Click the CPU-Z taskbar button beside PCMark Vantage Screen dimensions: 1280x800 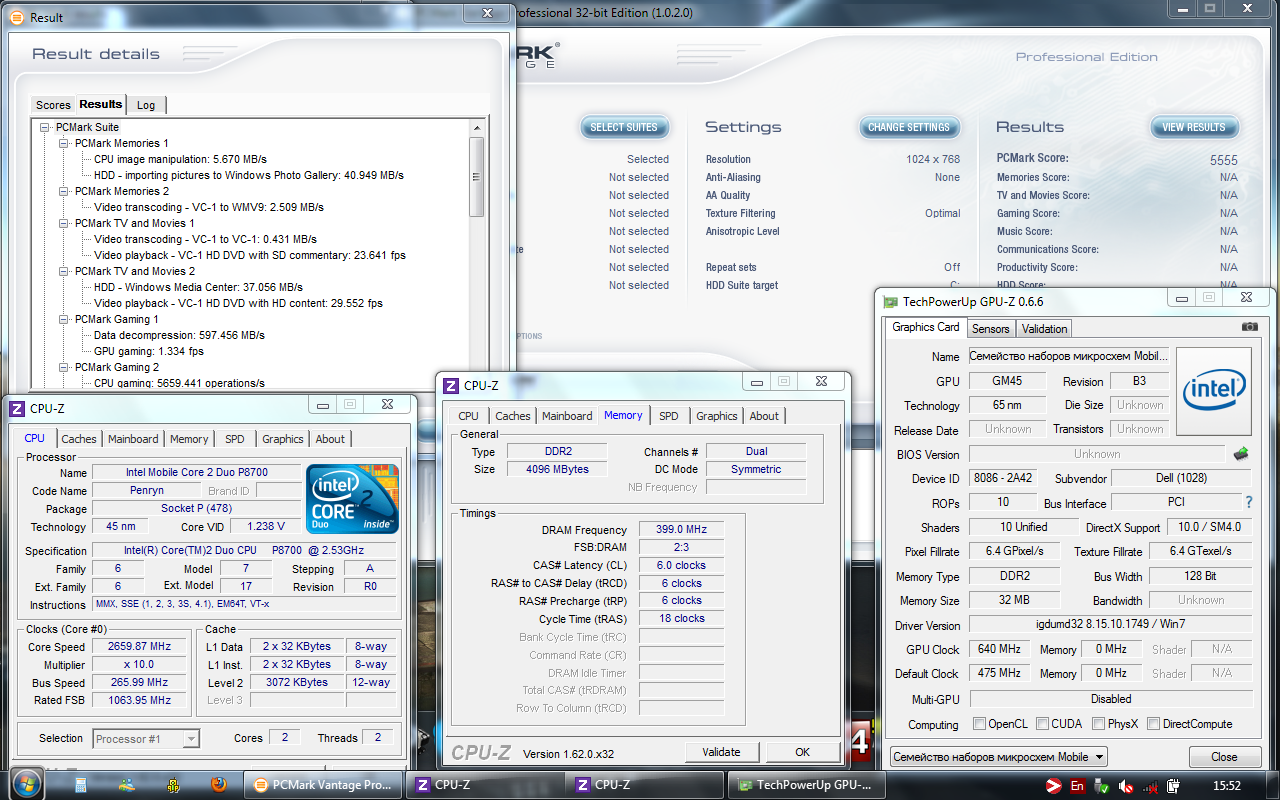pyautogui.click(x=485, y=785)
